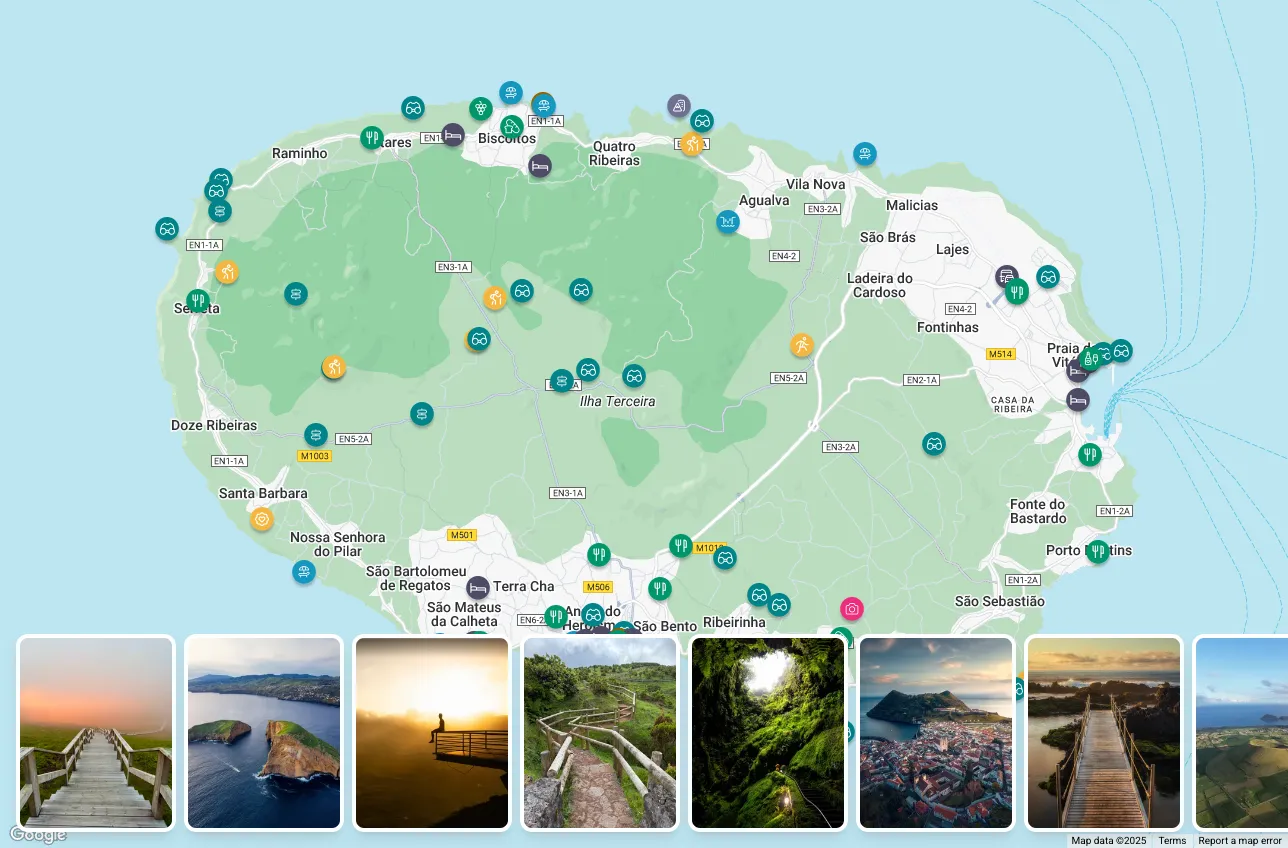Select the Doze Ribeiras place label
The width and height of the screenshot is (1288, 848).
214,425
